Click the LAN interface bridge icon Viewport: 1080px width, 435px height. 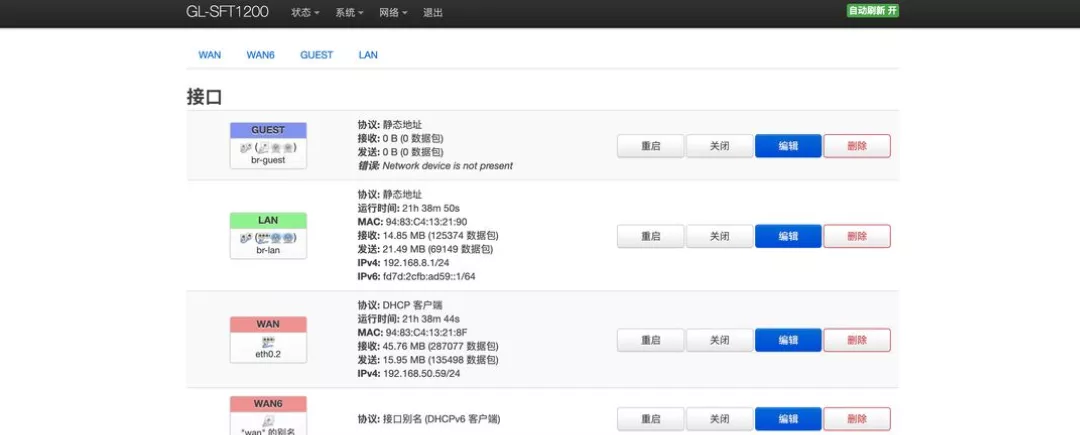coord(245,237)
